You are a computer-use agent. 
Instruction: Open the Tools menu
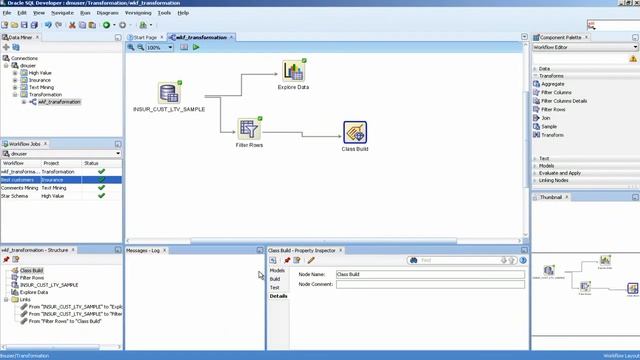coord(164,13)
